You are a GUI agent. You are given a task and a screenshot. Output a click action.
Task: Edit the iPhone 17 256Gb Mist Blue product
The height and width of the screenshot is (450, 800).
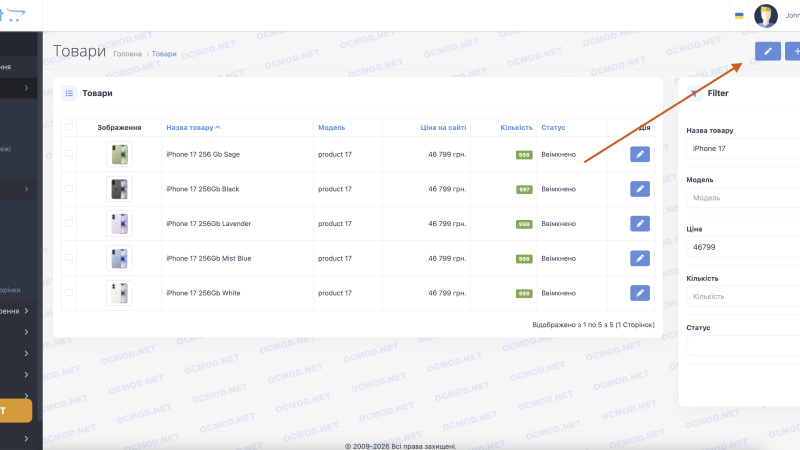pos(640,258)
